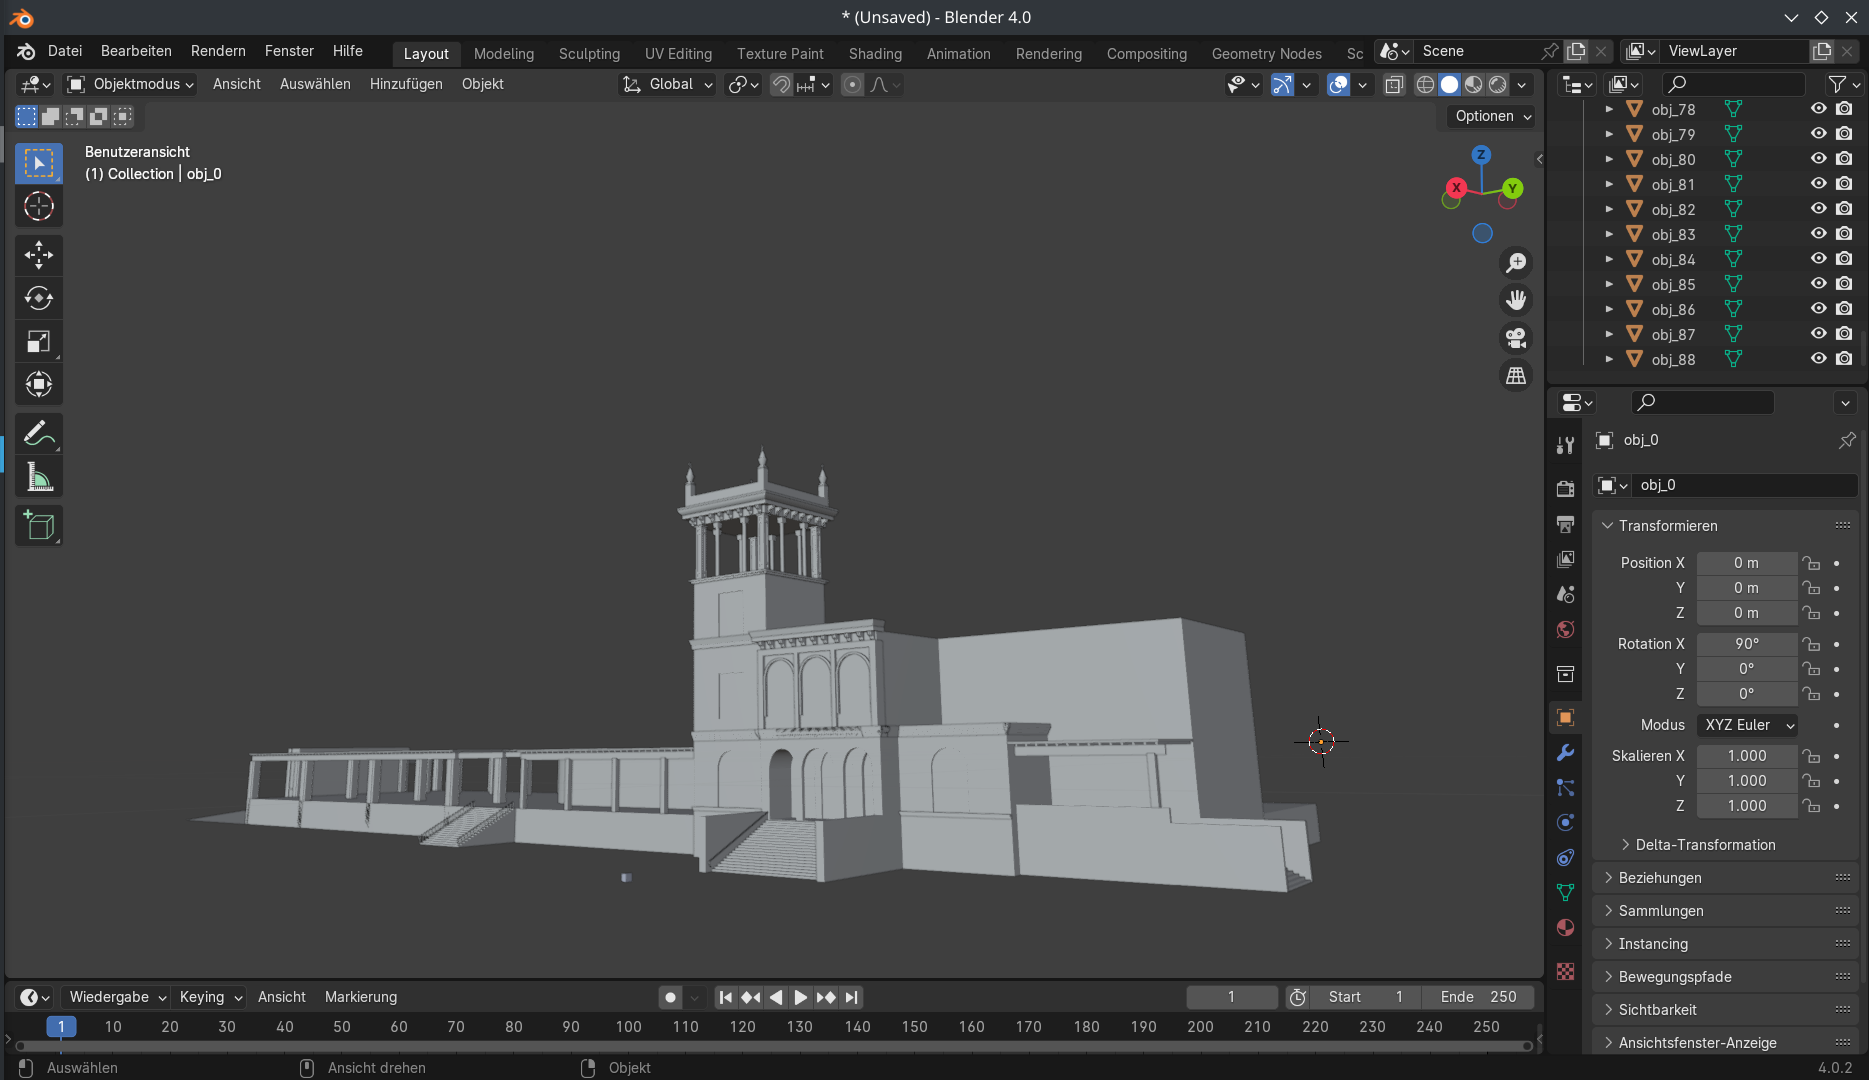Switch to the Sculpting workspace tab

[589, 53]
